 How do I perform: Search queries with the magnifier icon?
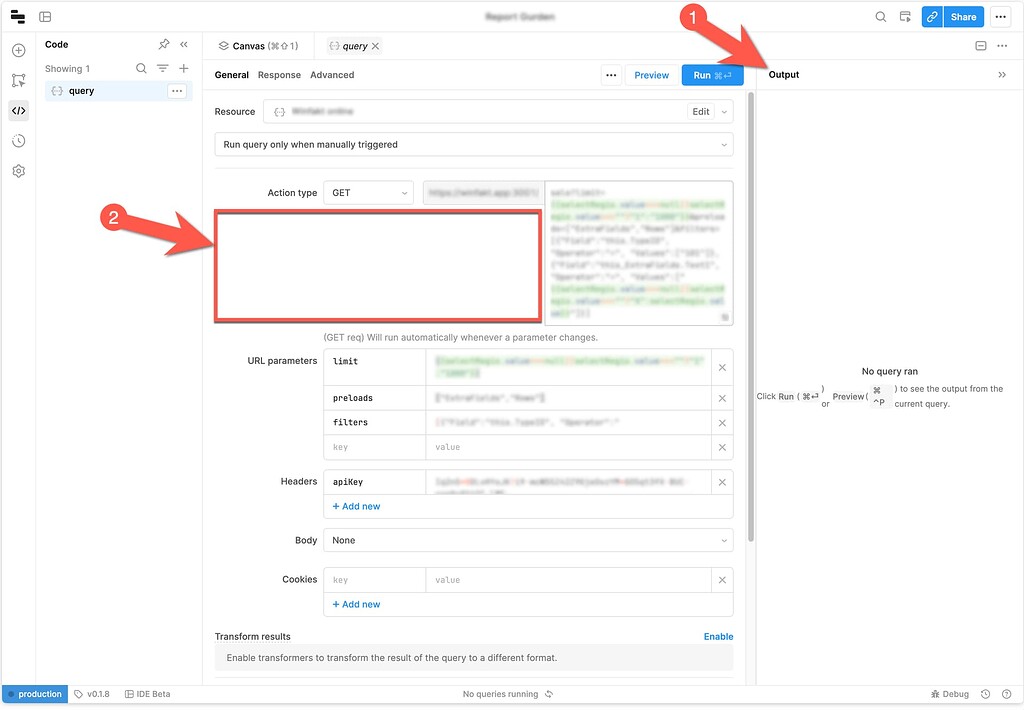click(x=140, y=68)
